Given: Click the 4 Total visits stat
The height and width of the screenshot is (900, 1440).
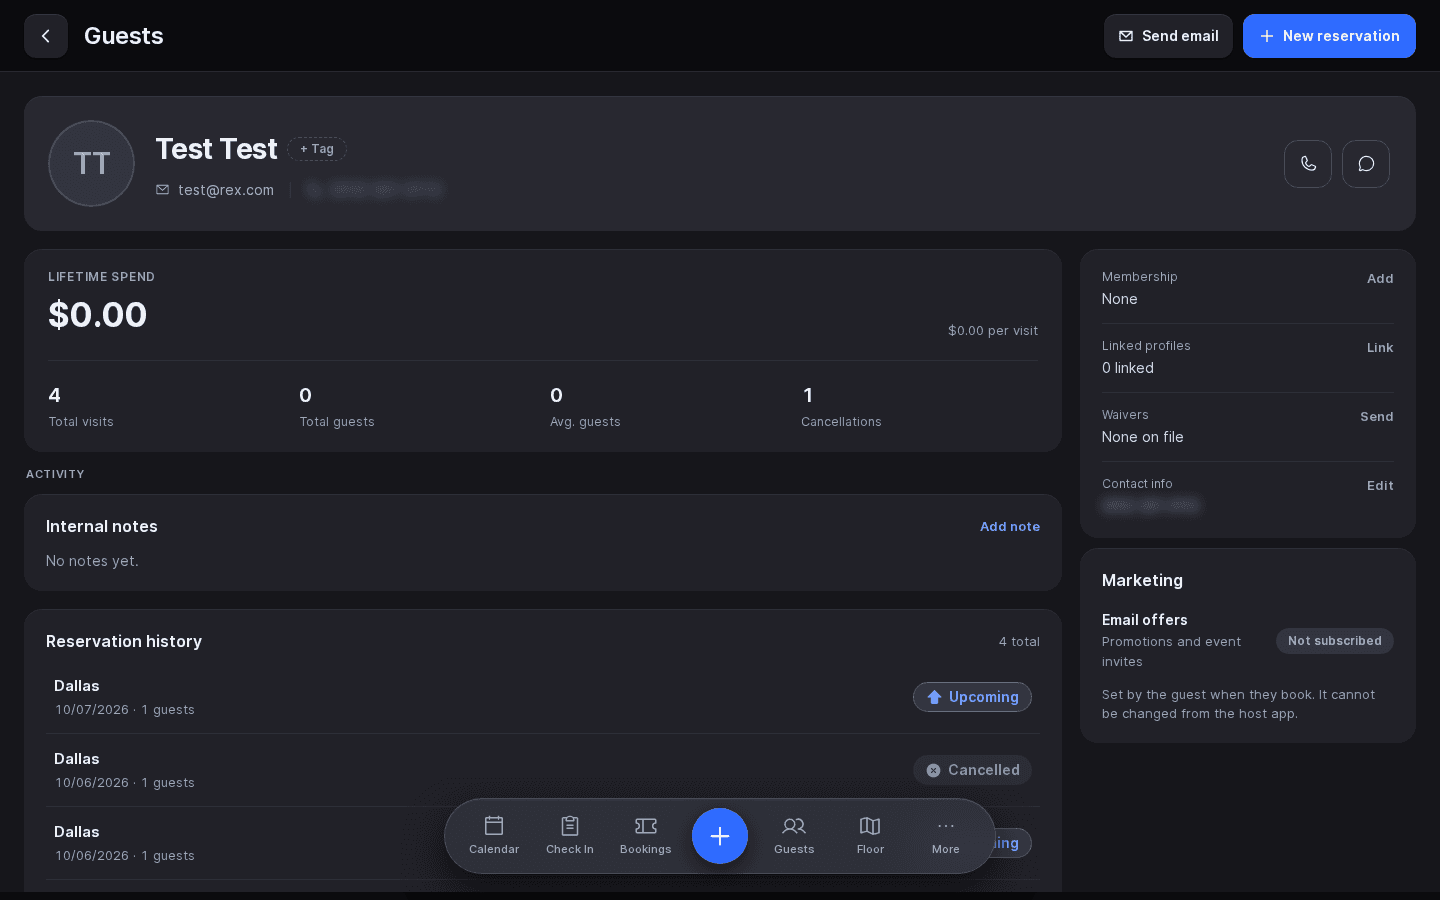Looking at the screenshot, I should (81, 407).
